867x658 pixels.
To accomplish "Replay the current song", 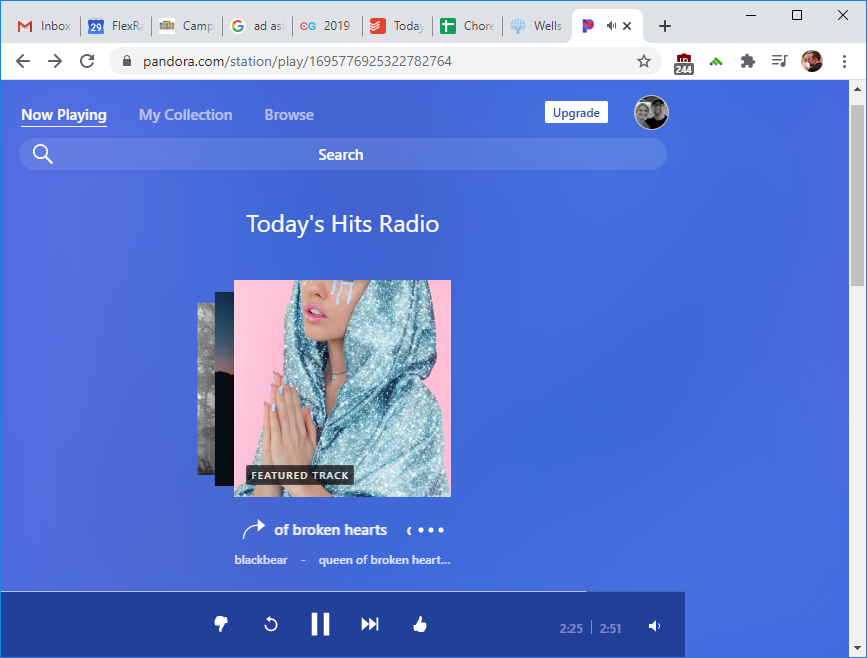I will (x=270, y=625).
